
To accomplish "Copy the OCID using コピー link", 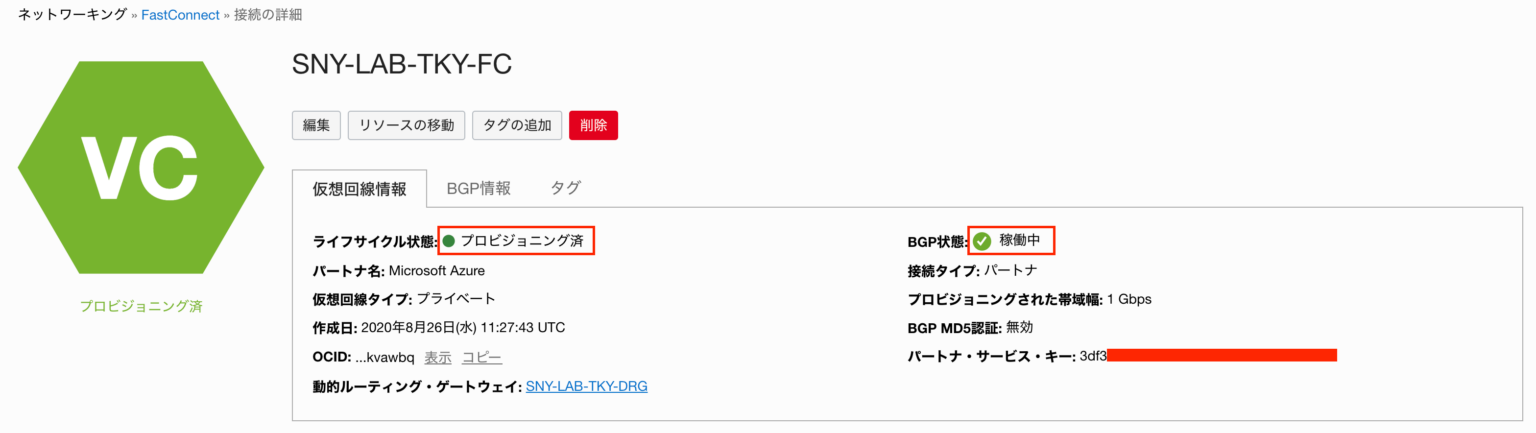I will tap(482, 357).
